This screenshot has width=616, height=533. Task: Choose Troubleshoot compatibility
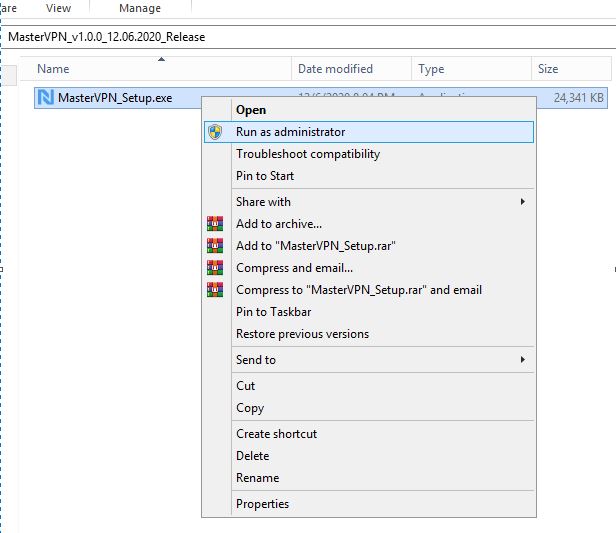click(369, 154)
